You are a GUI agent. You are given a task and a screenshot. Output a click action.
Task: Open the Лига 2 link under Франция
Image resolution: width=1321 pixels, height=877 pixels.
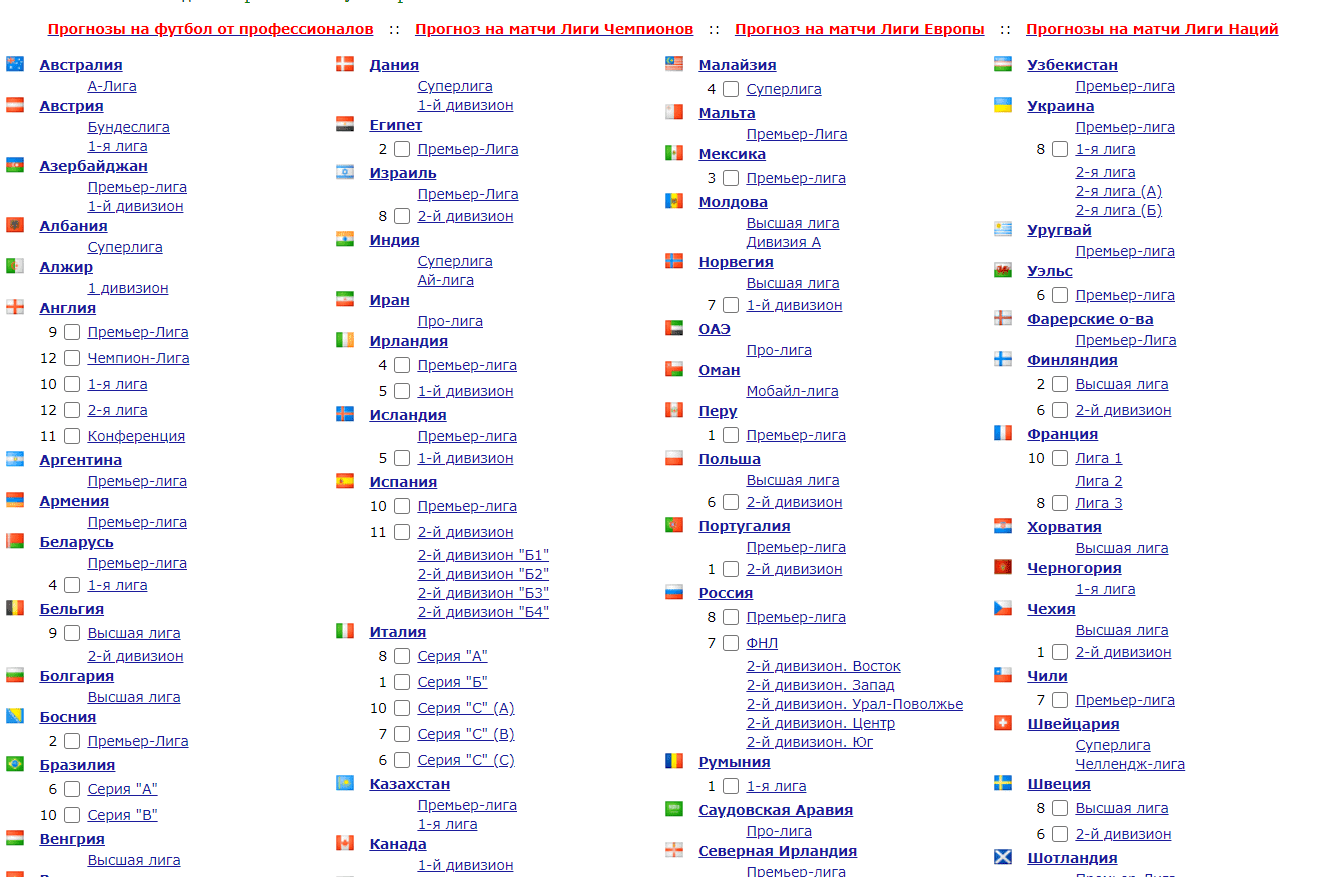(1099, 481)
